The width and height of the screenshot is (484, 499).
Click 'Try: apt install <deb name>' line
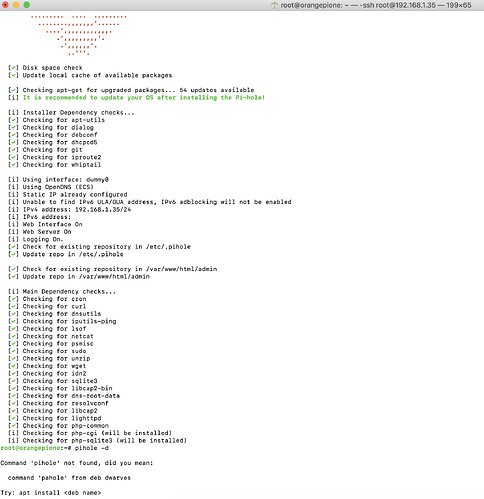pos(51,493)
